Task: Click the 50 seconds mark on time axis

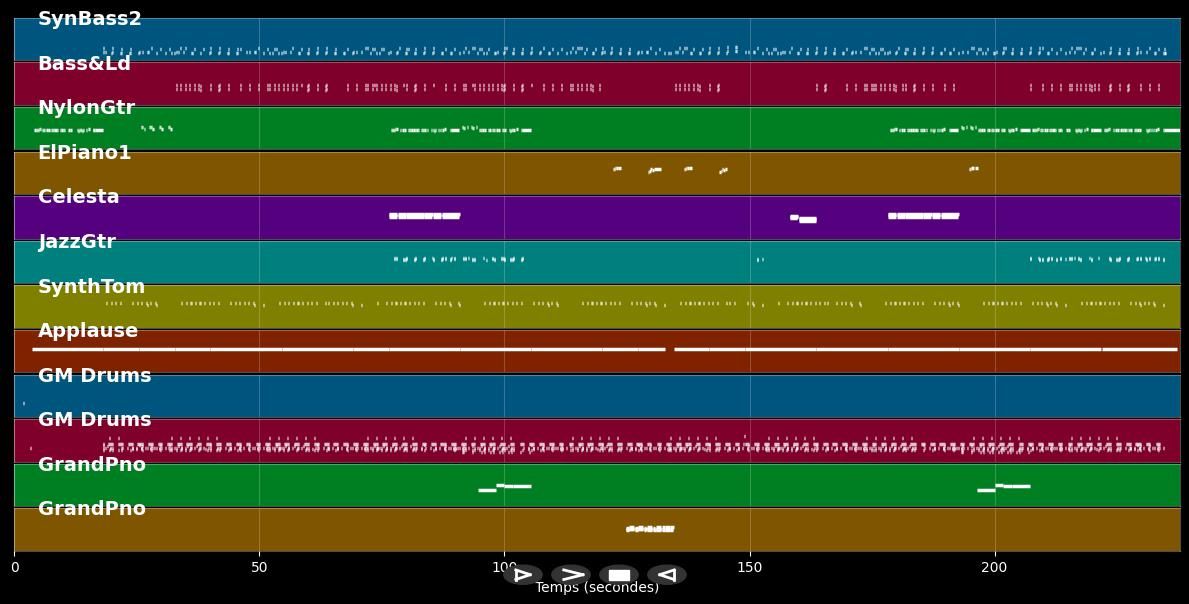Action: point(259,568)
